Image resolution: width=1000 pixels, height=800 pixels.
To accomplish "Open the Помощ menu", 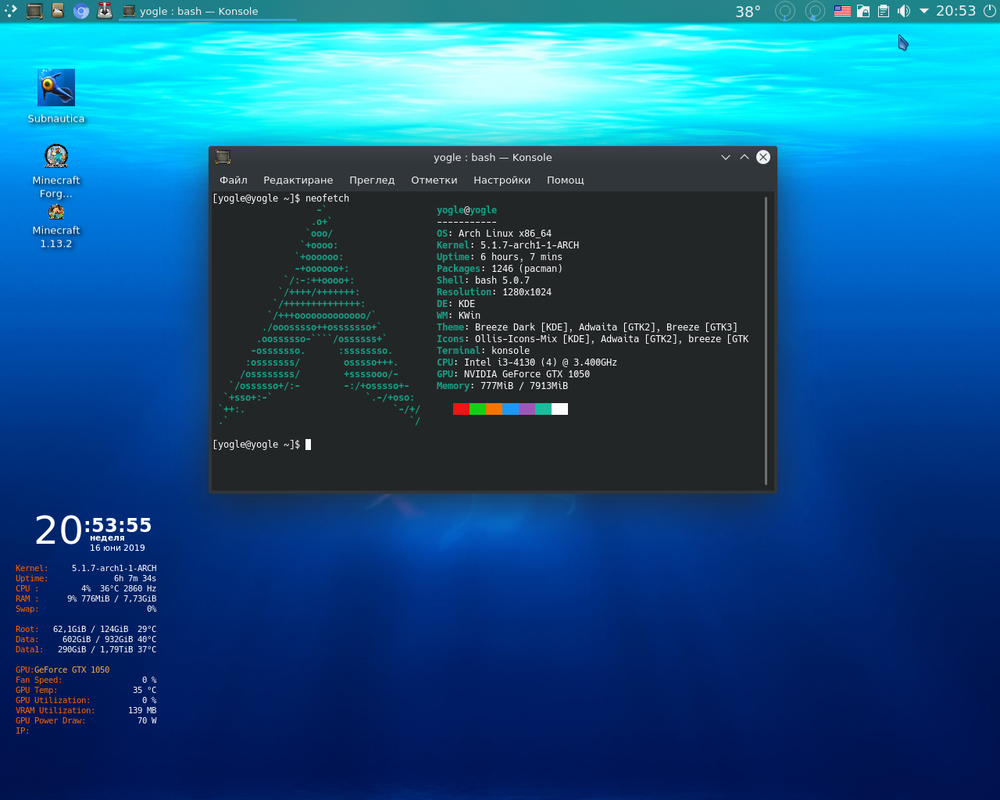I will click(x=565, y=180).
